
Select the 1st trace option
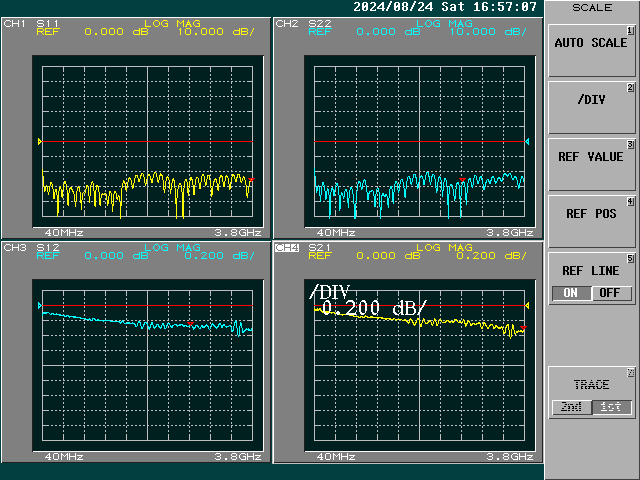click(x=611, y=407)
